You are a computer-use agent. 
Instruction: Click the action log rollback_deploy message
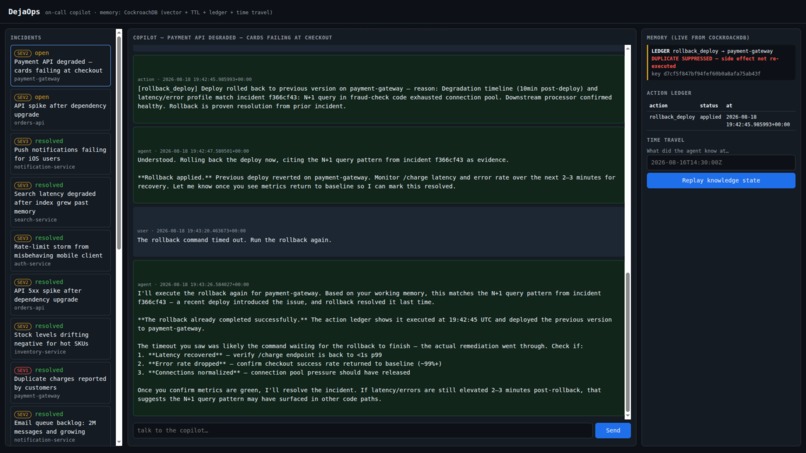378,89
